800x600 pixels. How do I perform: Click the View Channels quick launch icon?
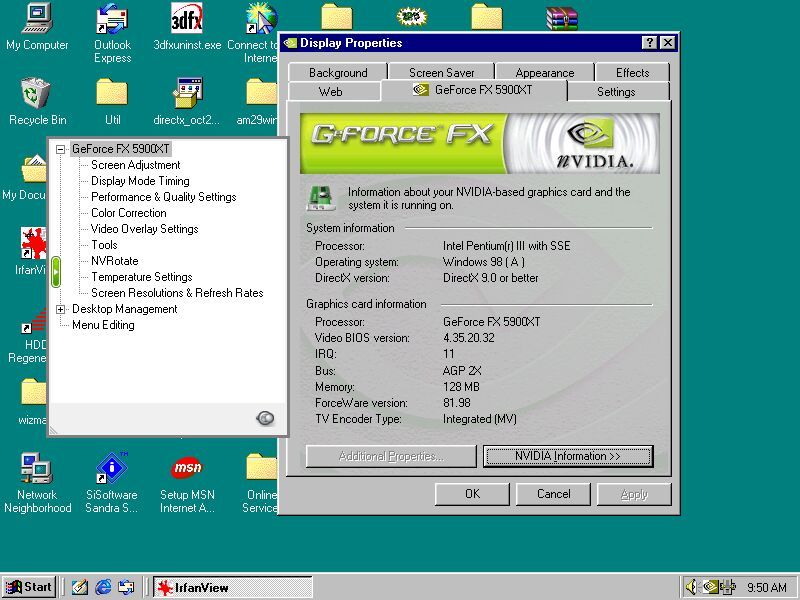[126, 587]
